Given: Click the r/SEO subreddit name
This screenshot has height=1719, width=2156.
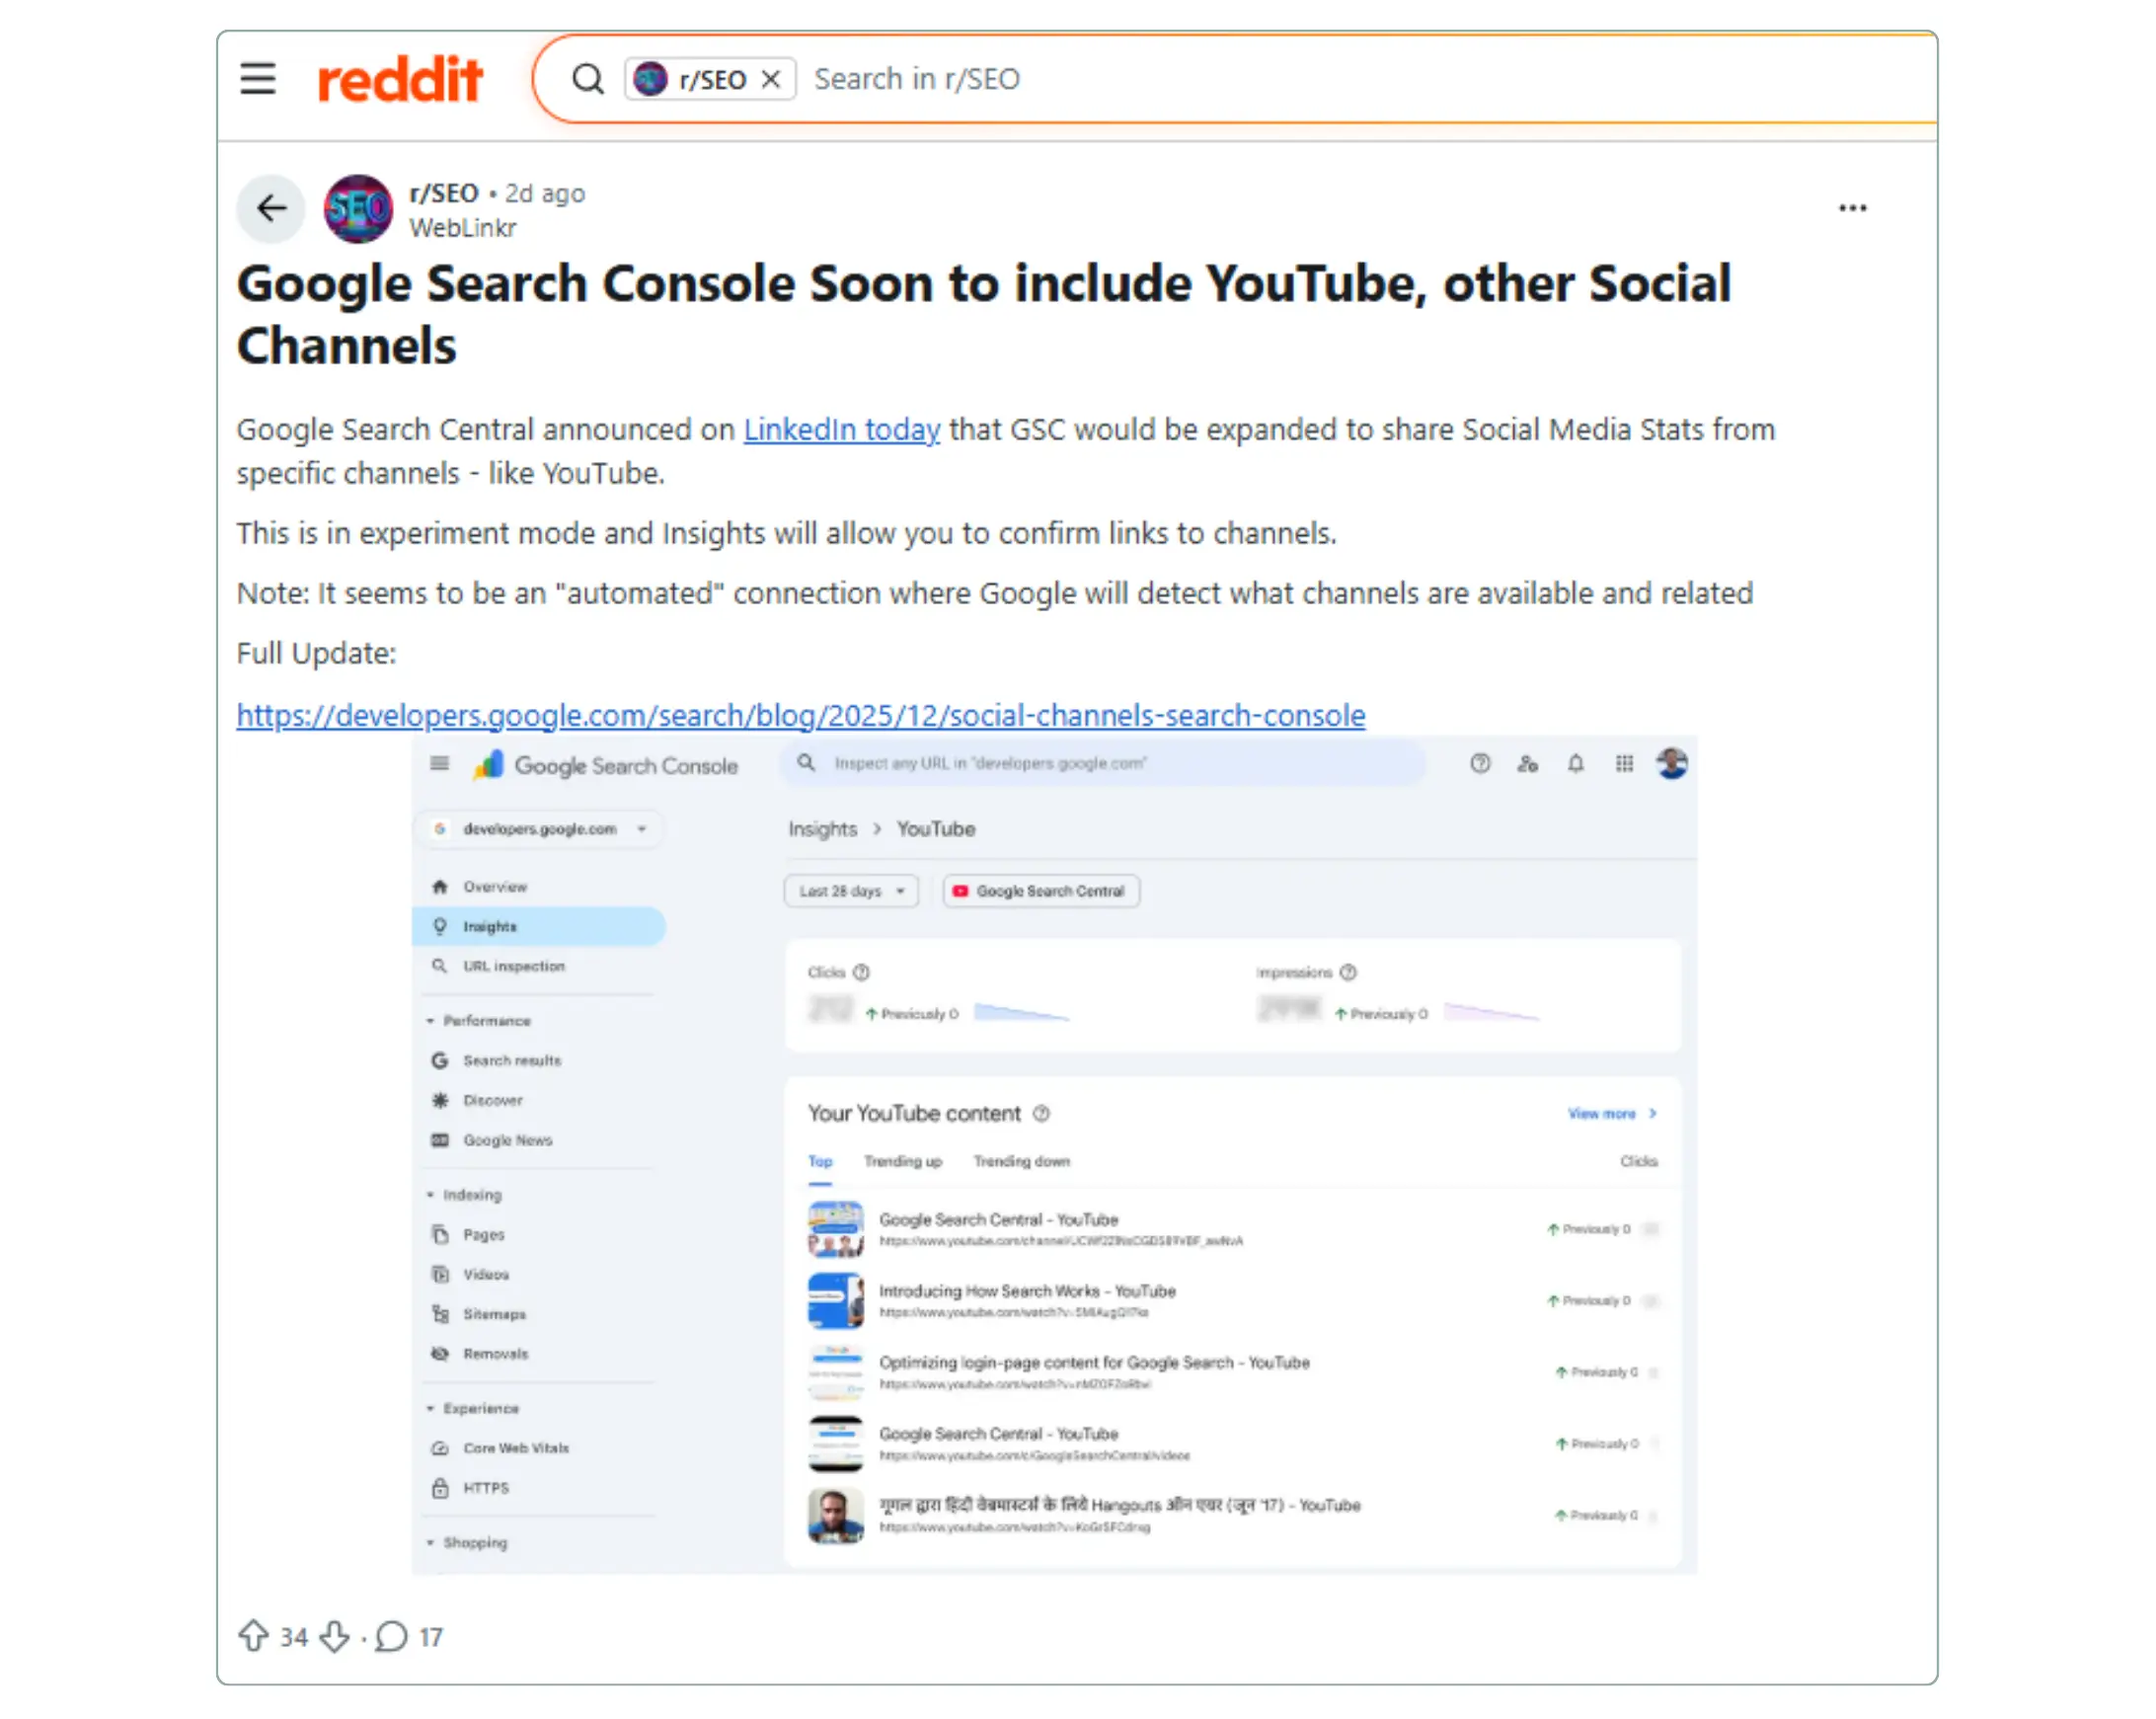Looking at the screenshot, I should point(444,193).
